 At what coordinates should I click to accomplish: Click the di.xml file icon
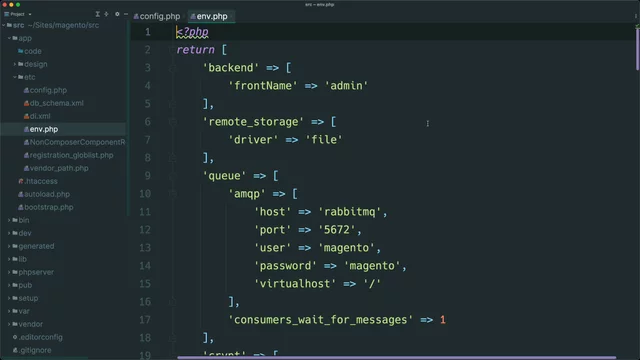tap(27, 116)
